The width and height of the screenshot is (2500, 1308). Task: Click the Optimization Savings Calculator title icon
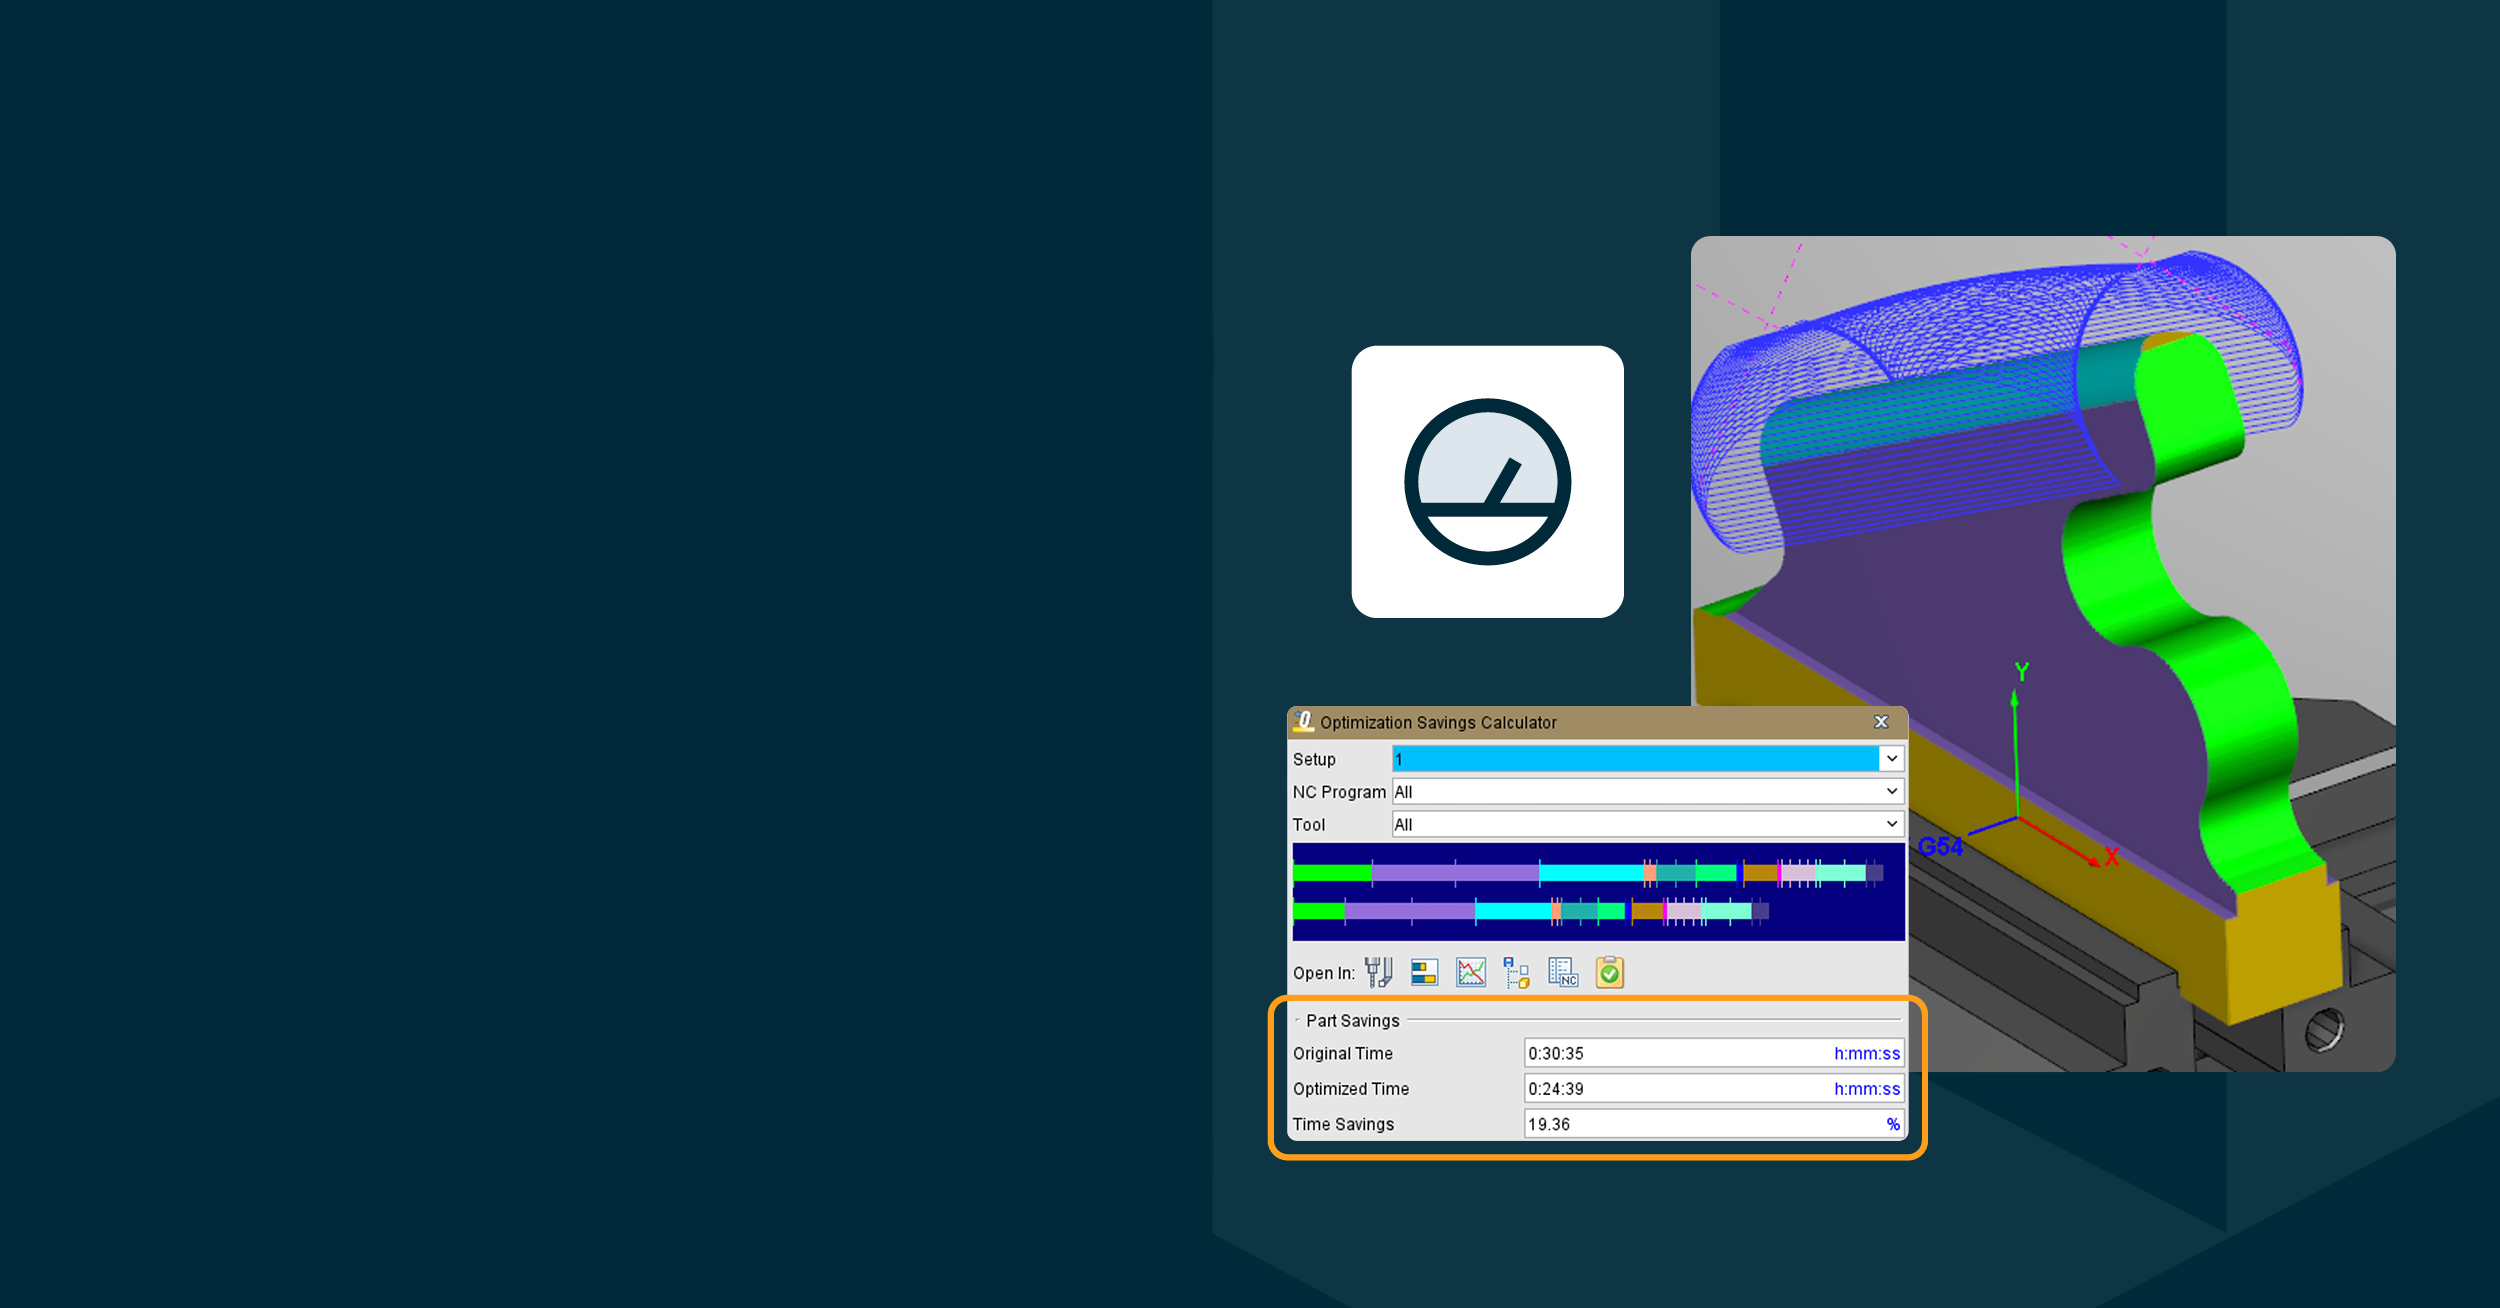click(x=1303, y=721)
